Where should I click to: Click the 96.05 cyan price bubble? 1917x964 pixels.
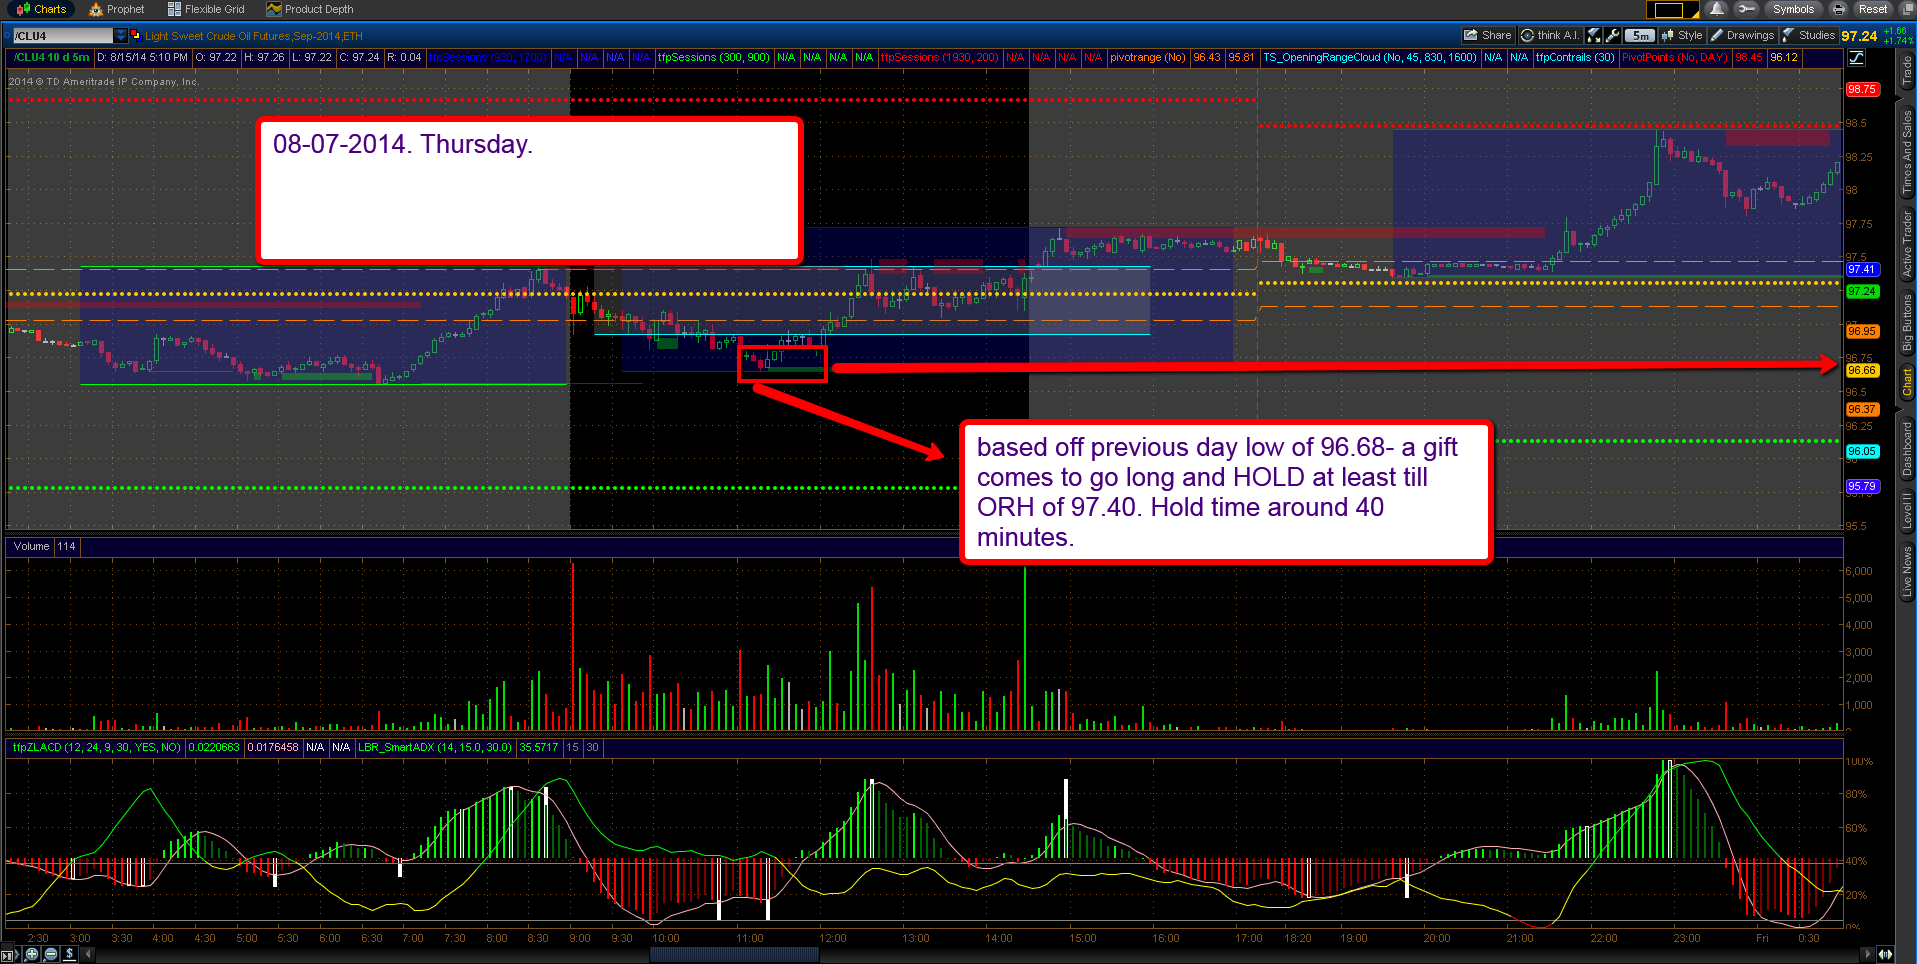click(1862, 451)
